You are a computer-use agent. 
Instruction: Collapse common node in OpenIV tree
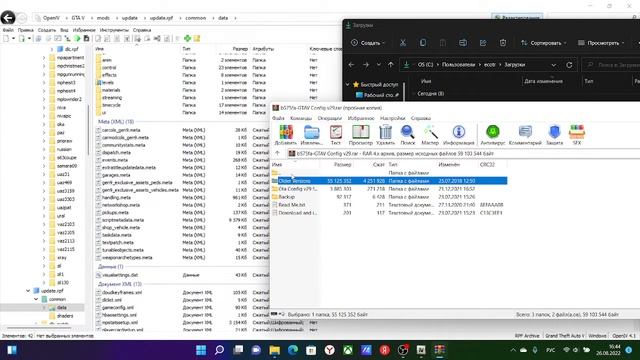[36, 299]
